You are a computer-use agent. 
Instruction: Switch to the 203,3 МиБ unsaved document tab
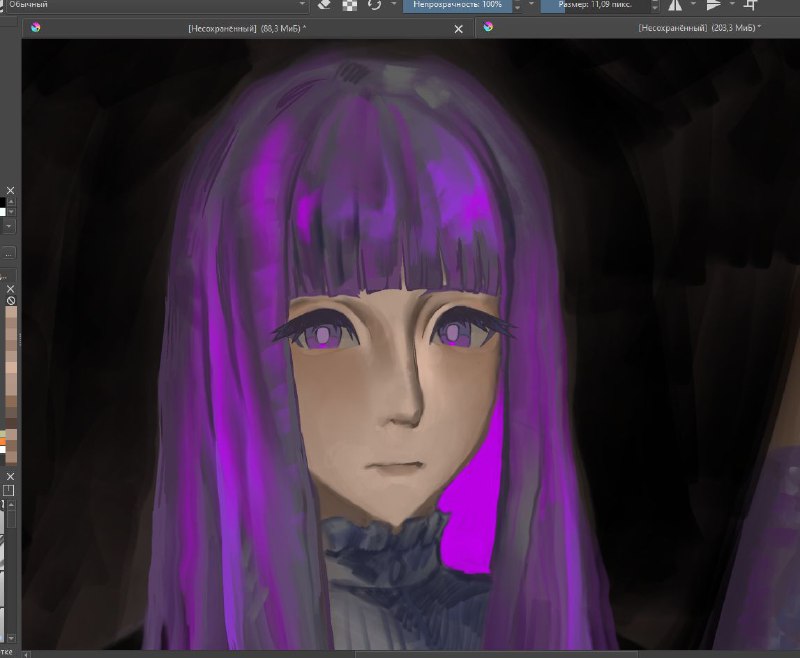[699, 28]
